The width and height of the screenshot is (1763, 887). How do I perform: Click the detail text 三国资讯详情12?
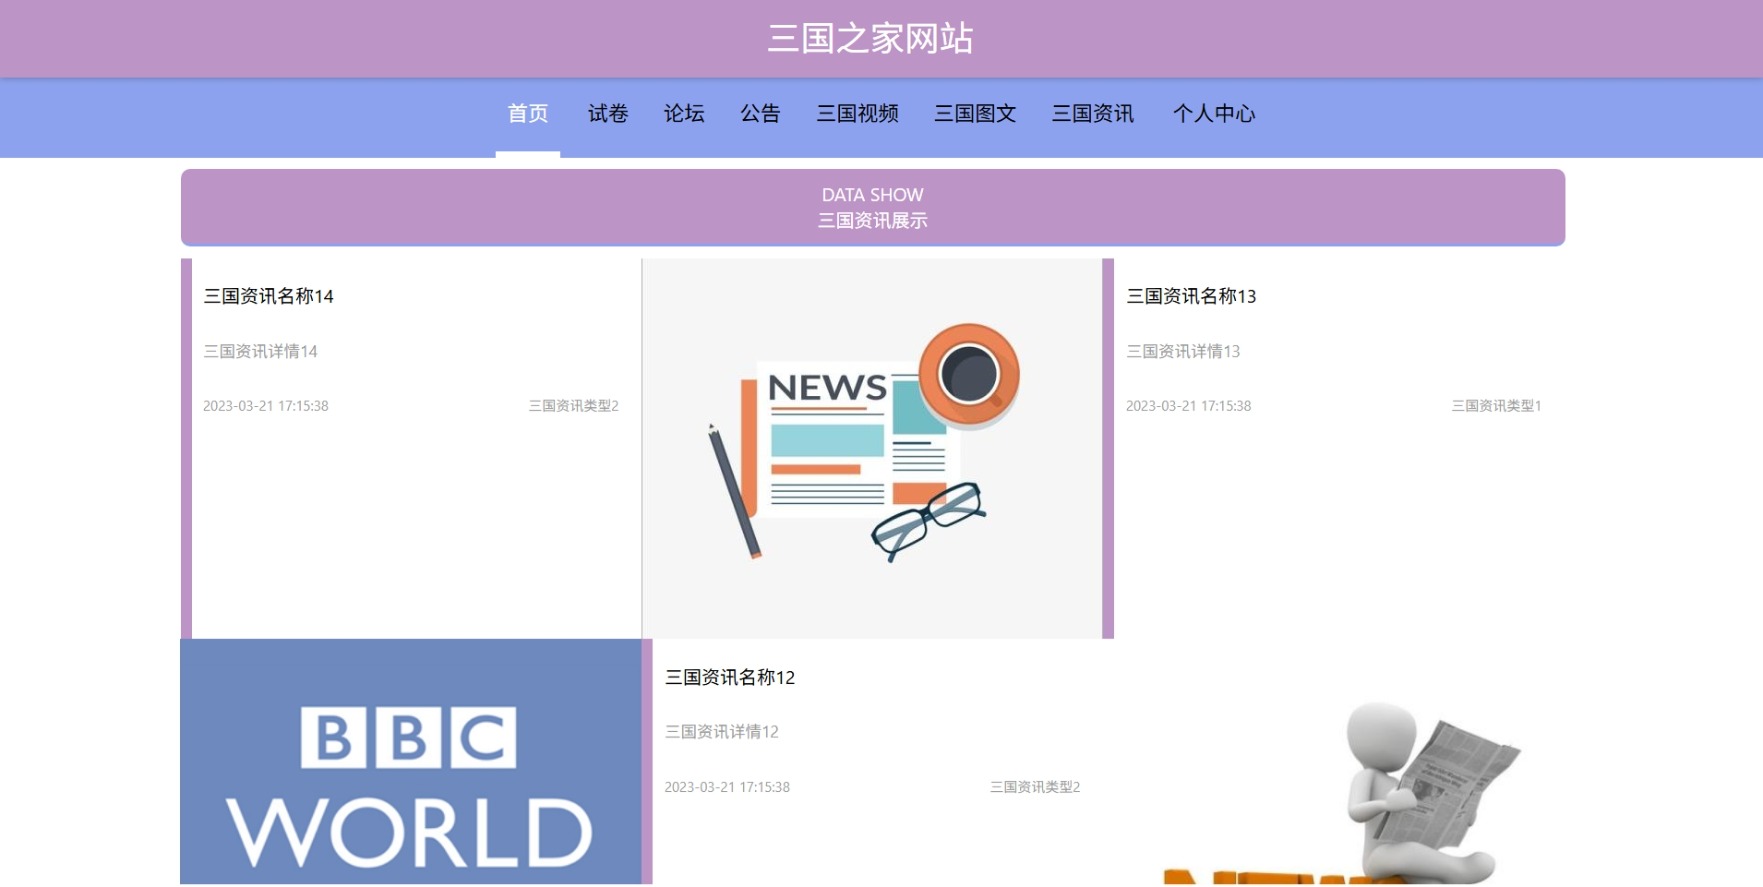click(x=722, y=732)
